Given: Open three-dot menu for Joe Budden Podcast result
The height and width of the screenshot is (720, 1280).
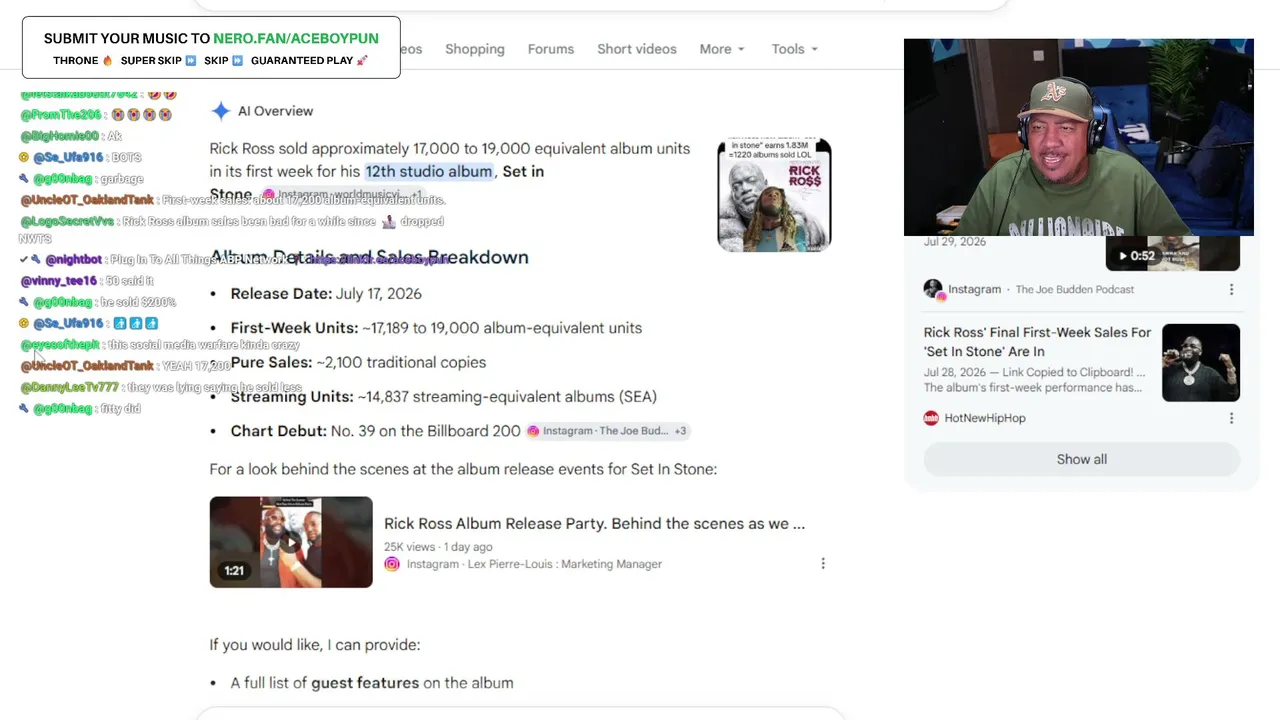Looking at the screenshot, I should pos(1231,289).
